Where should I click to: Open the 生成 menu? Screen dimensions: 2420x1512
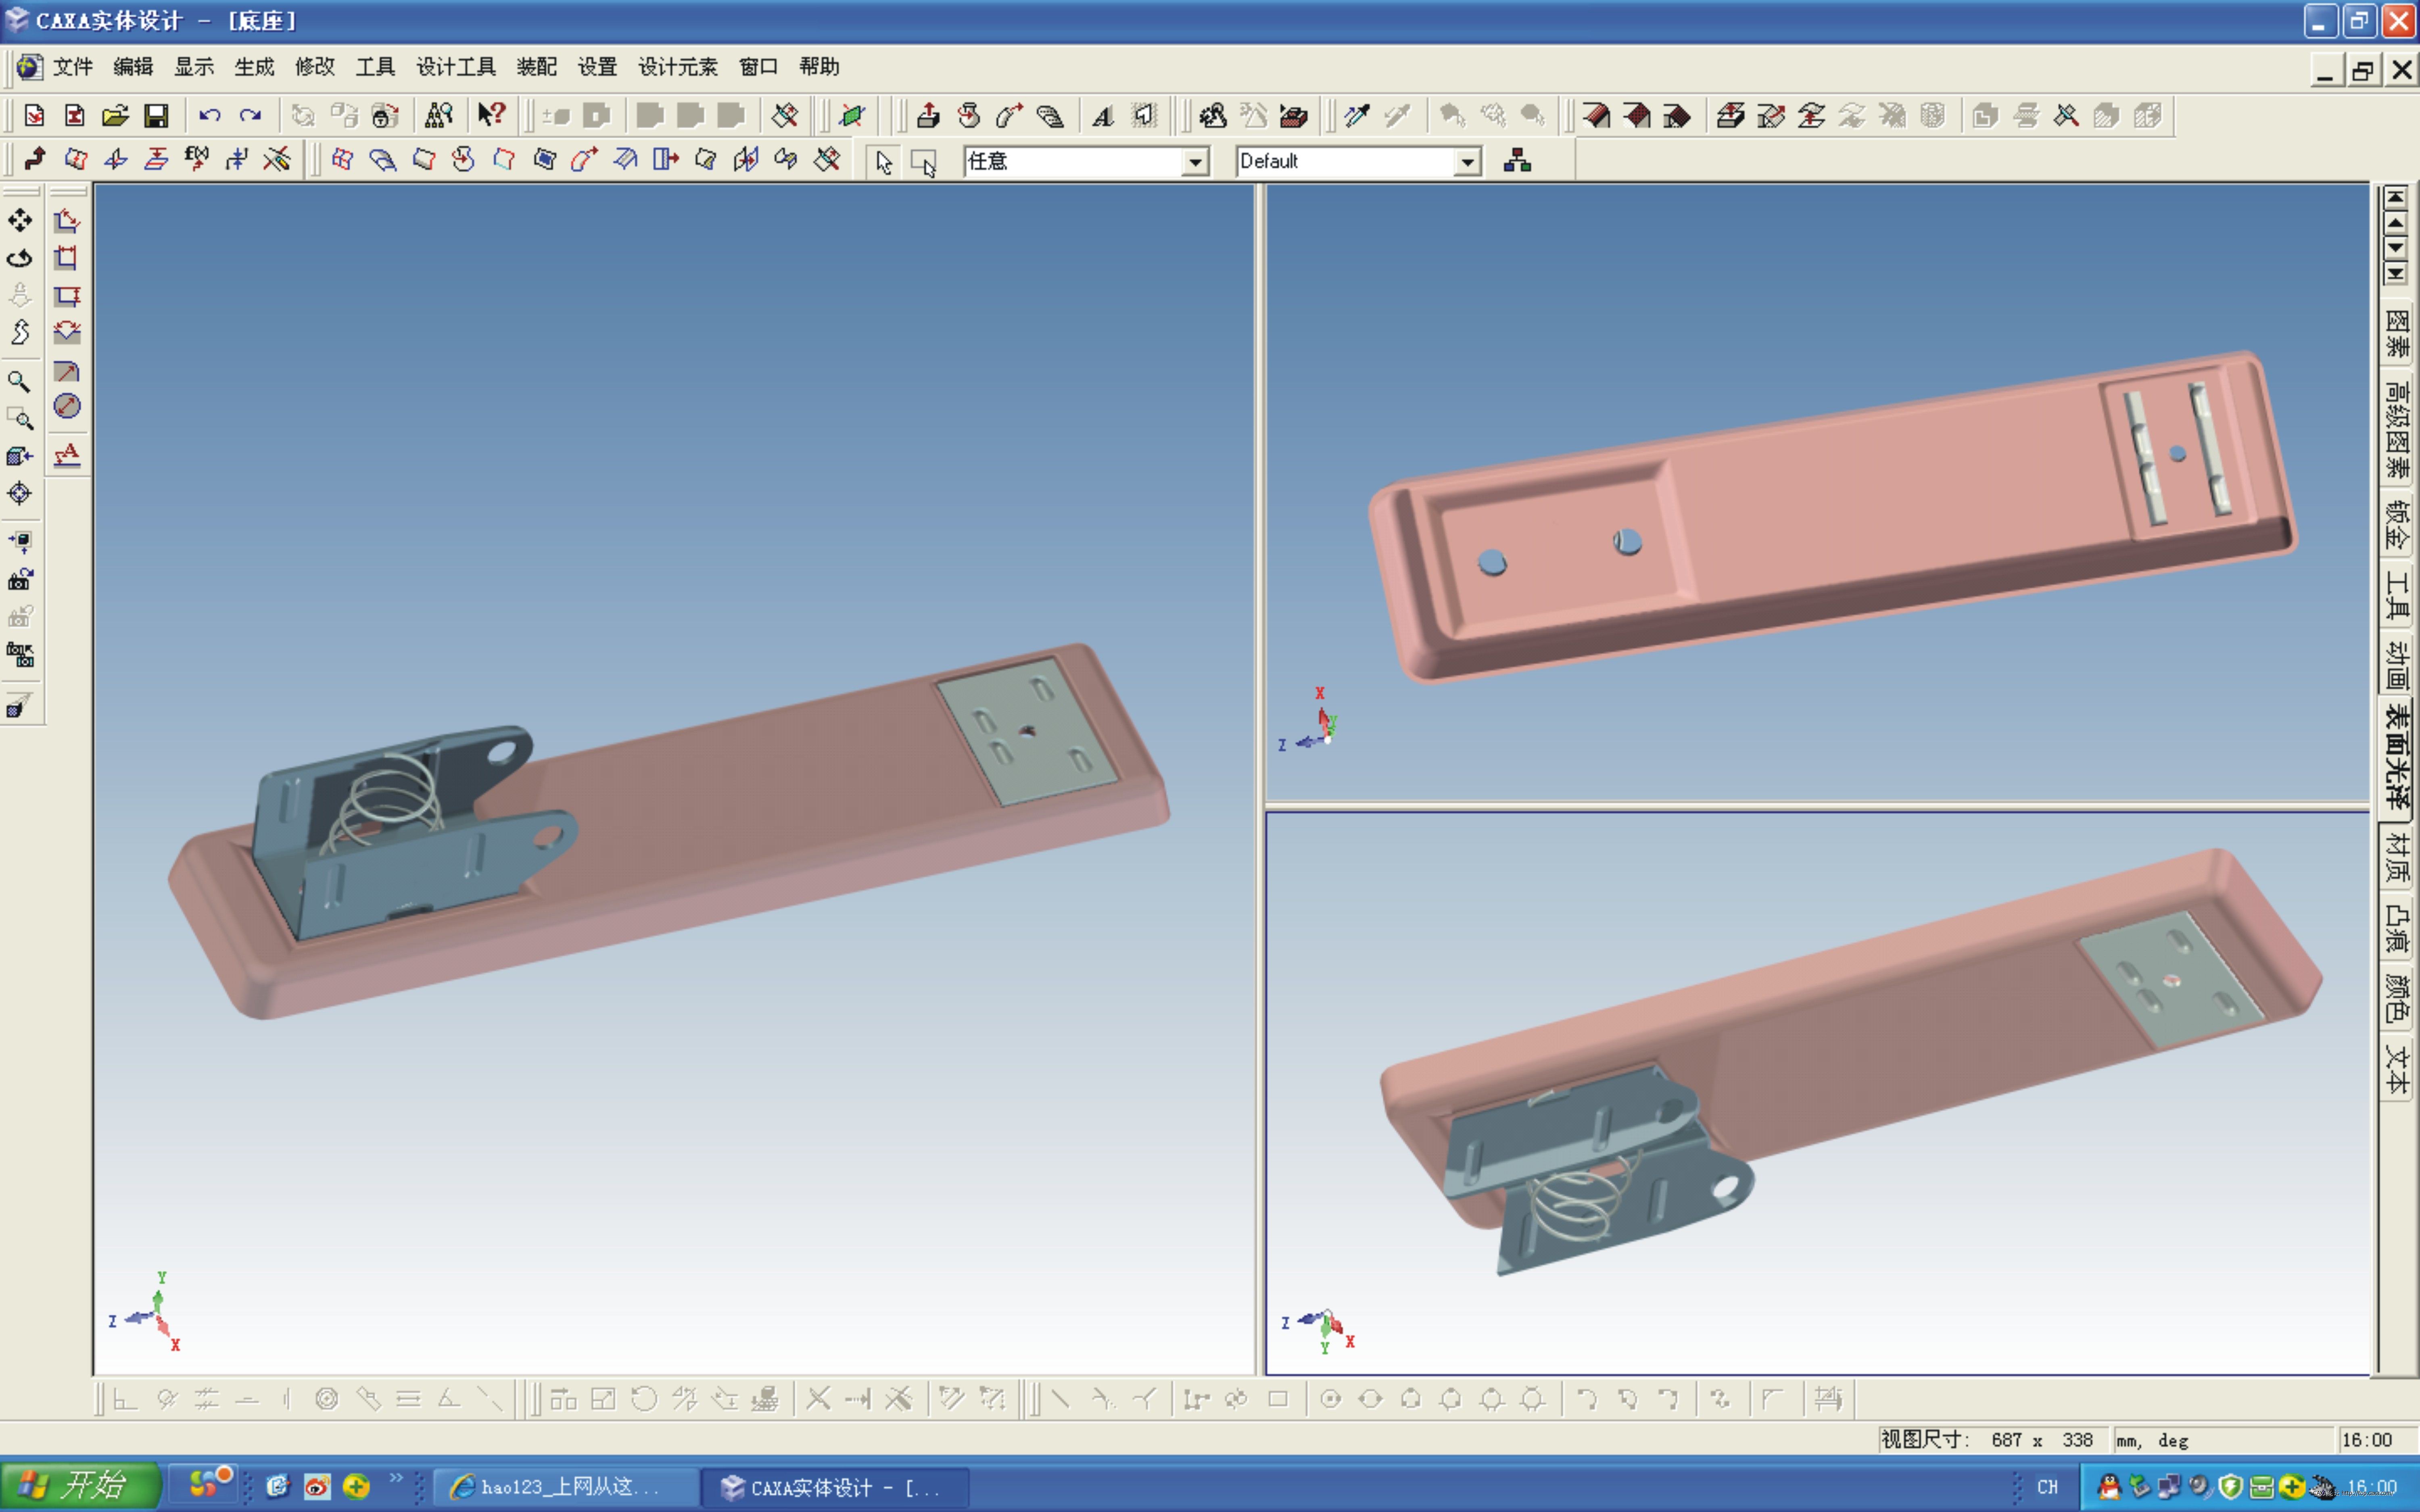coord(254,67)
